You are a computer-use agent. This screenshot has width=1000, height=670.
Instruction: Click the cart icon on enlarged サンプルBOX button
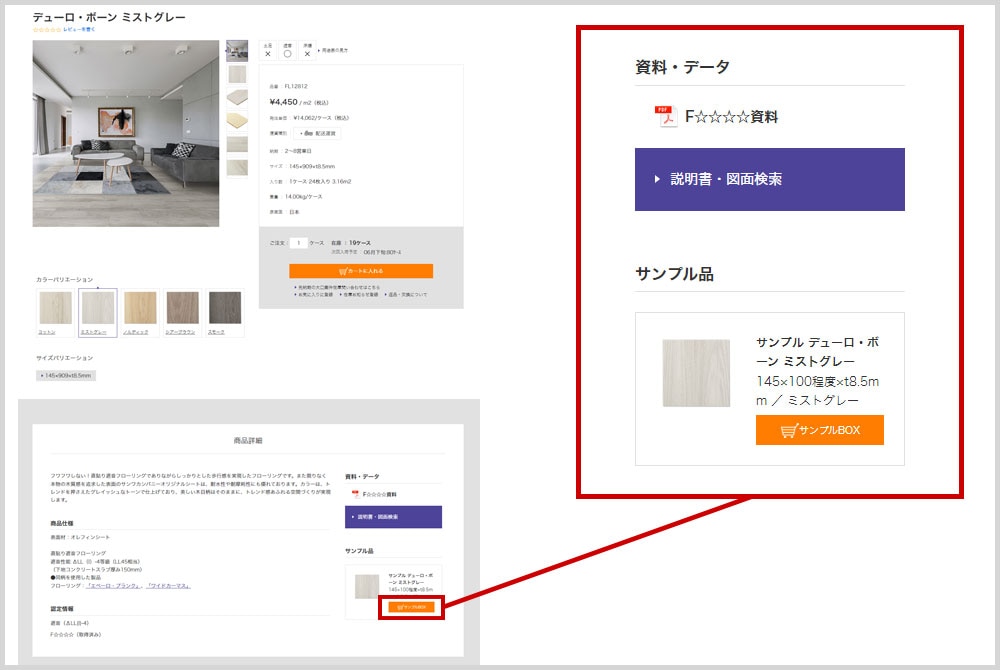pyautogui.click(x=789, y=430)
